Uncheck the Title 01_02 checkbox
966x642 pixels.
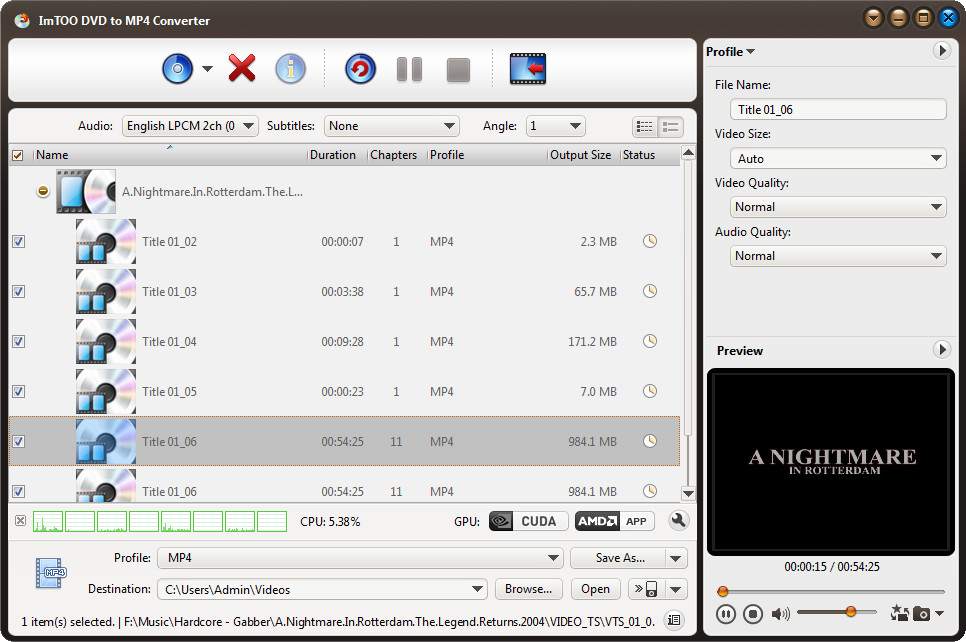coord(18,242)
